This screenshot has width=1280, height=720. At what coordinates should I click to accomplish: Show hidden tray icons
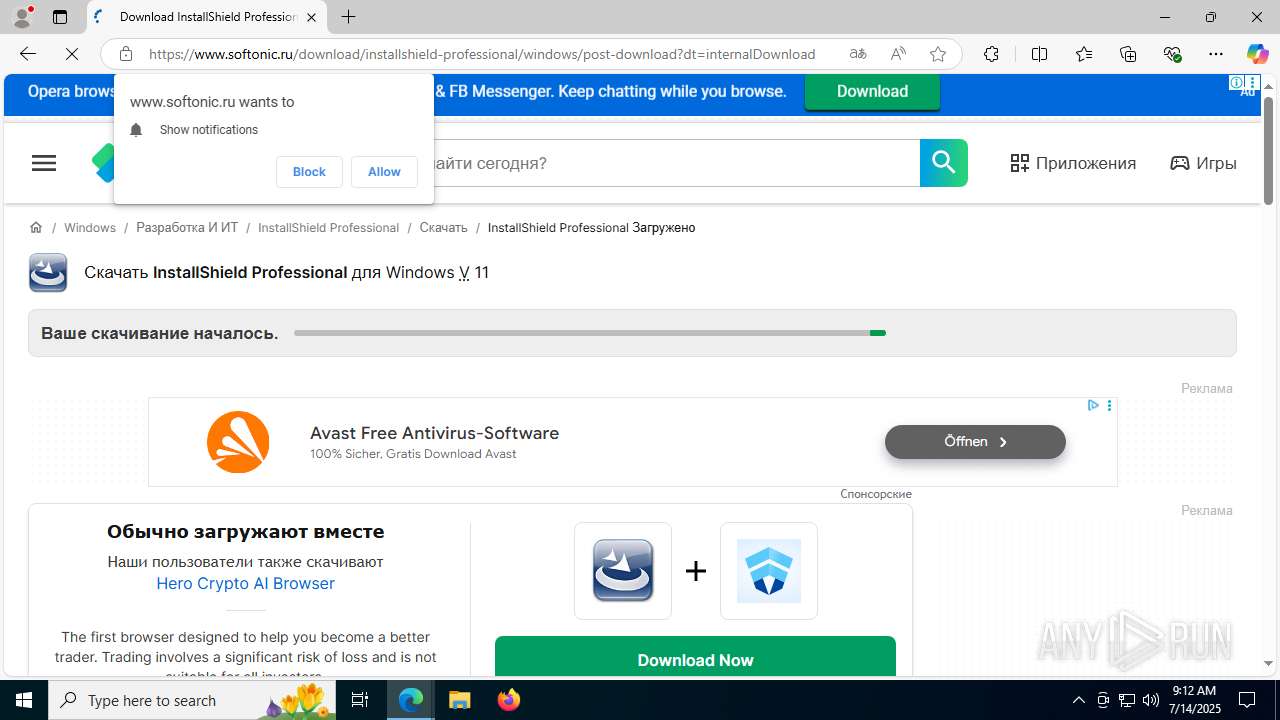tap(1078, 700)
